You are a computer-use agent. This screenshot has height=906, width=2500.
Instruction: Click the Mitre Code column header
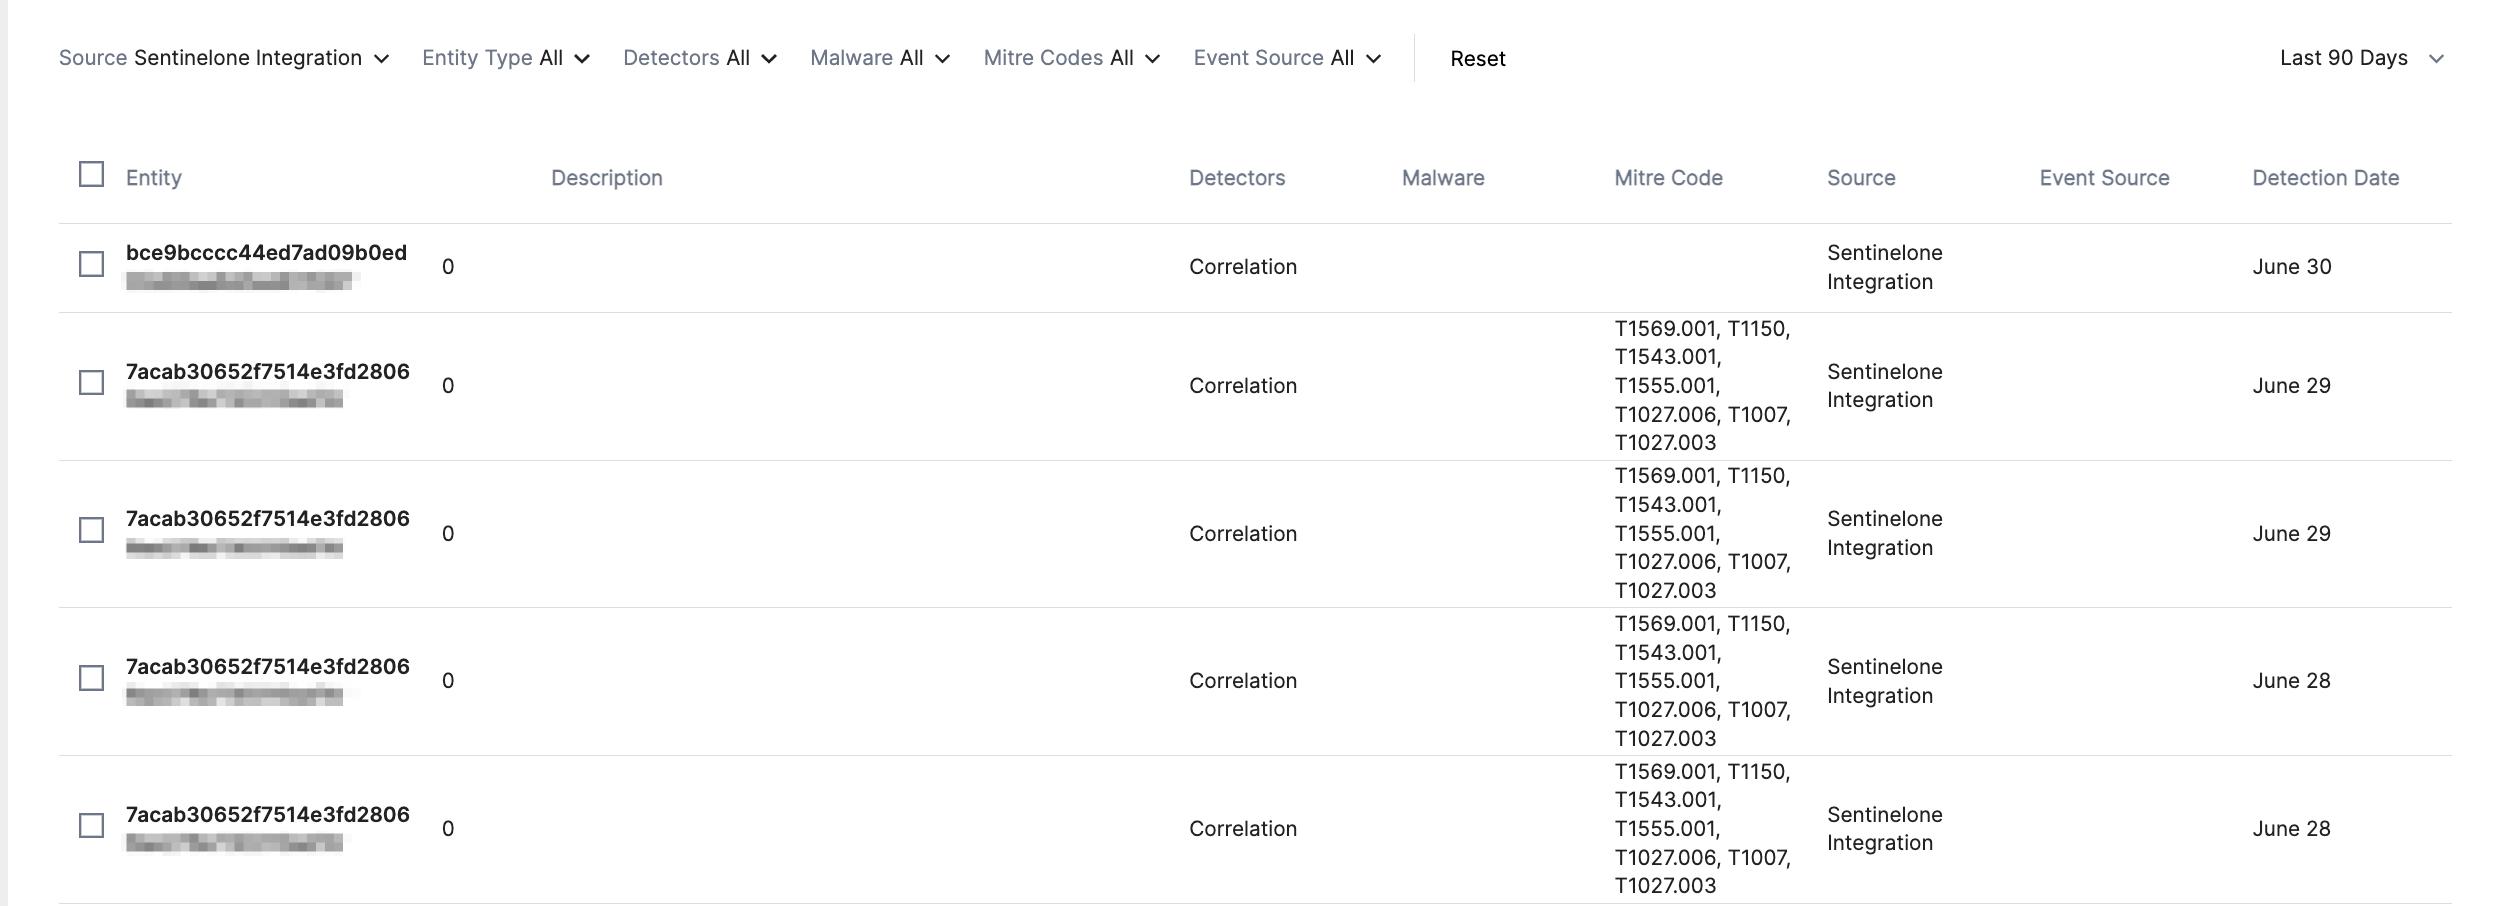click(x=1668, y=178)
